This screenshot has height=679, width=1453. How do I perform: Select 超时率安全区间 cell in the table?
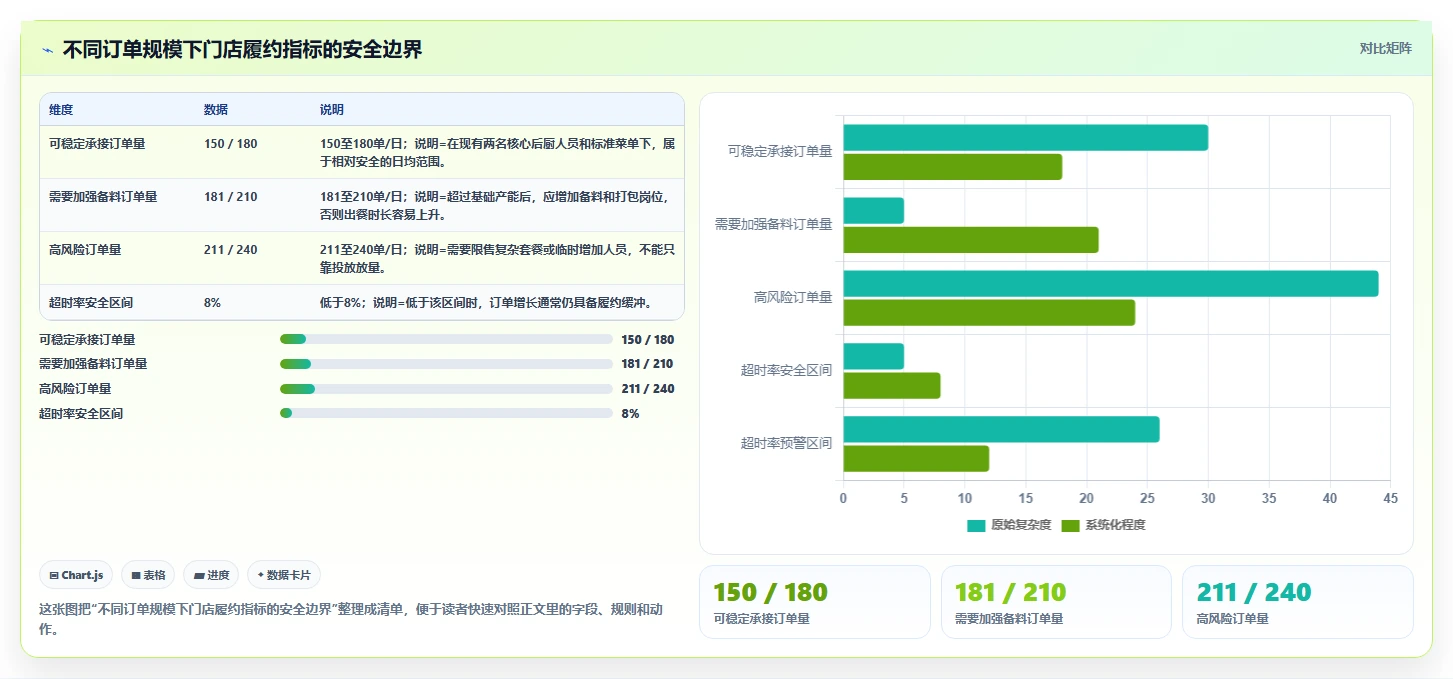[91, 303]
